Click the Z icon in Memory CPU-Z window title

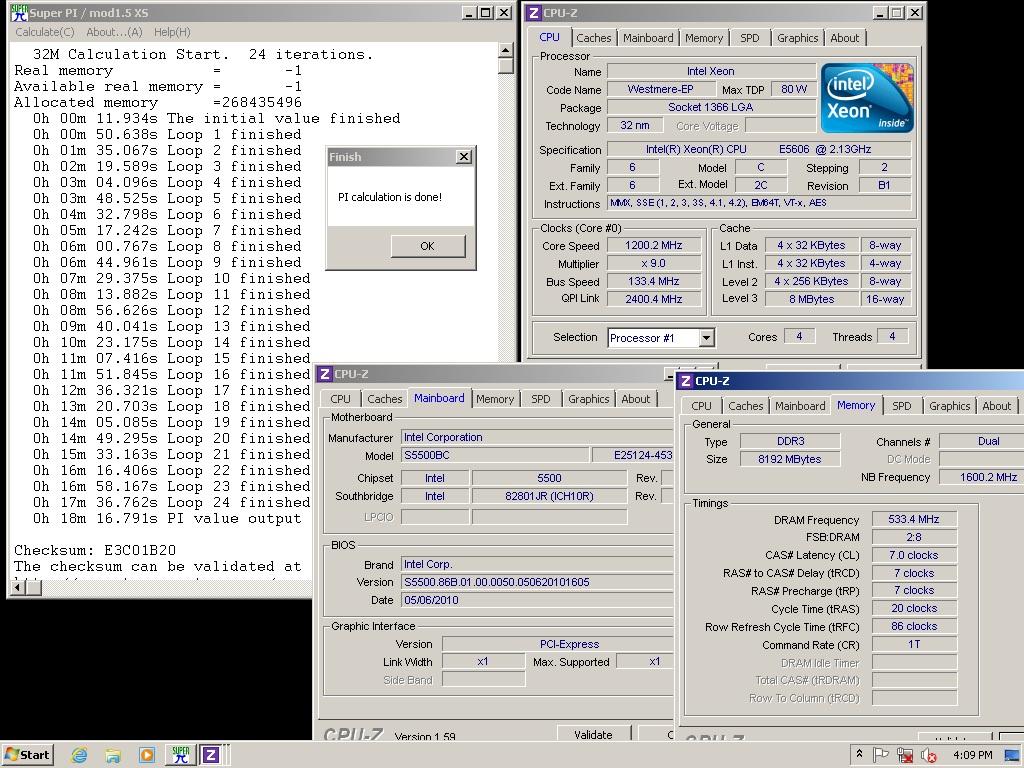coord(686,381)
